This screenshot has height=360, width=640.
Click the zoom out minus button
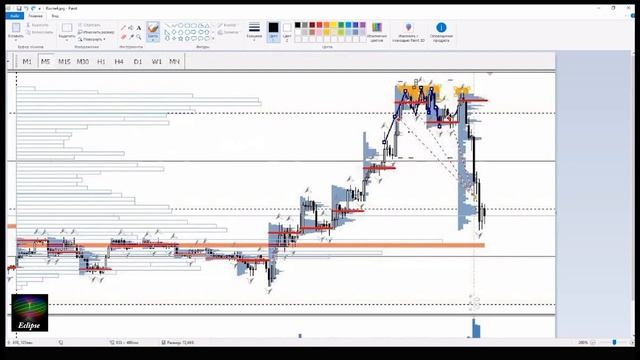(x=593, y=342)
